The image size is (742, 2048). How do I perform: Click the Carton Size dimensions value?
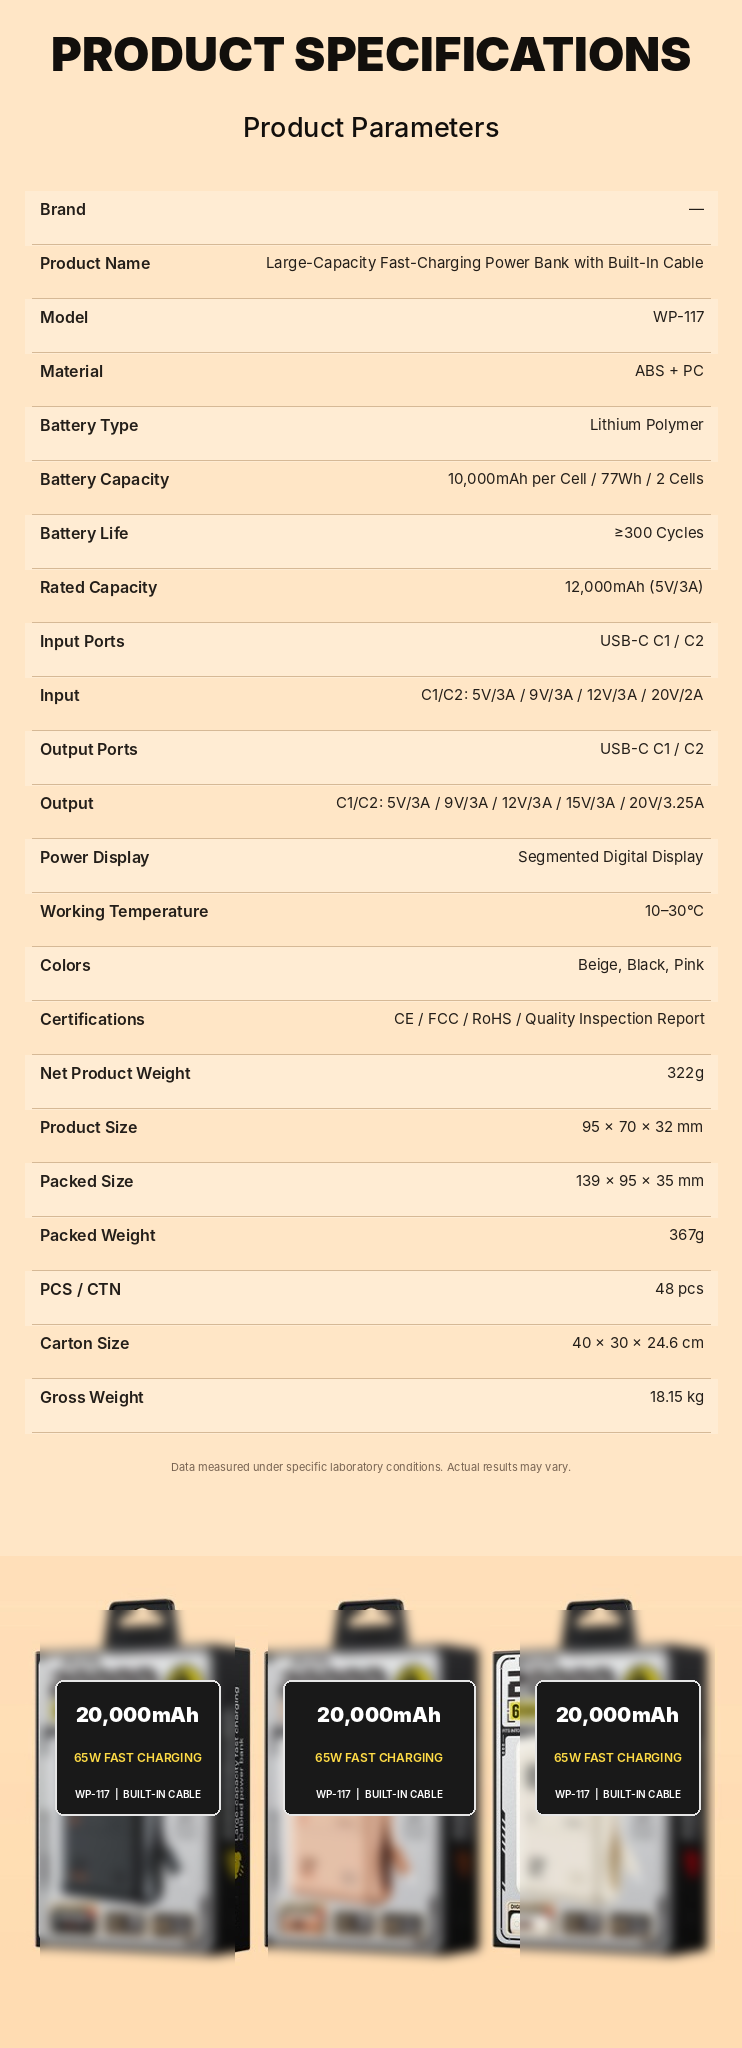[638, 1343]
